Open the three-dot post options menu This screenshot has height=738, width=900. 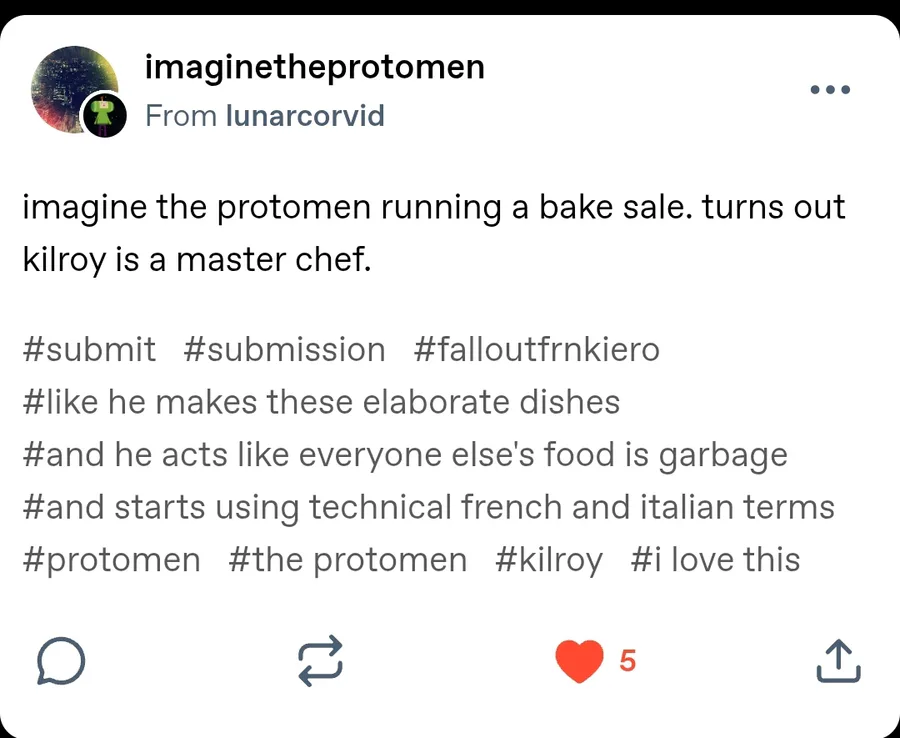(830, 90)
